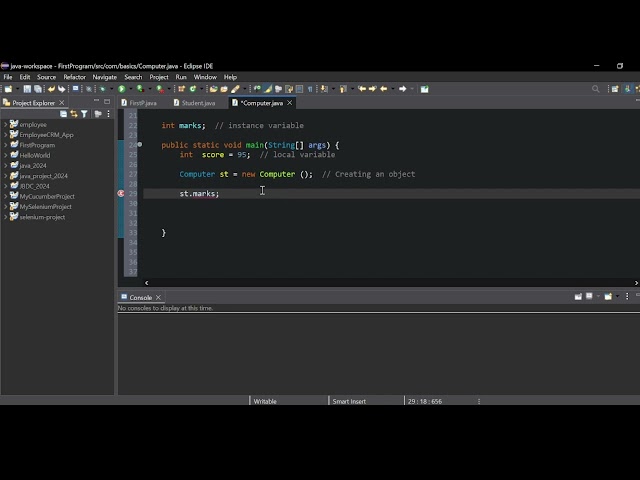Click the Next Edit Location arrow icon
This screenshot has height=480, width=640.
[372, 89]
